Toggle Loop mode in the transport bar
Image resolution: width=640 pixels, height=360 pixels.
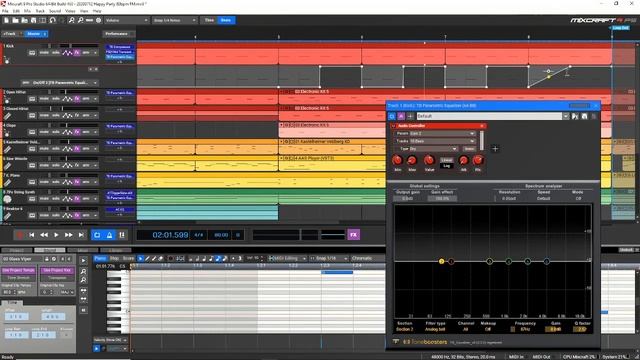(x=97, y=235)
